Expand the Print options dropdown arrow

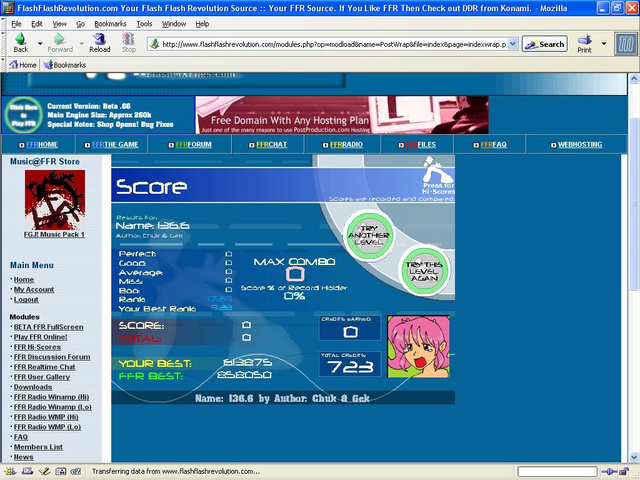[604, 43]
